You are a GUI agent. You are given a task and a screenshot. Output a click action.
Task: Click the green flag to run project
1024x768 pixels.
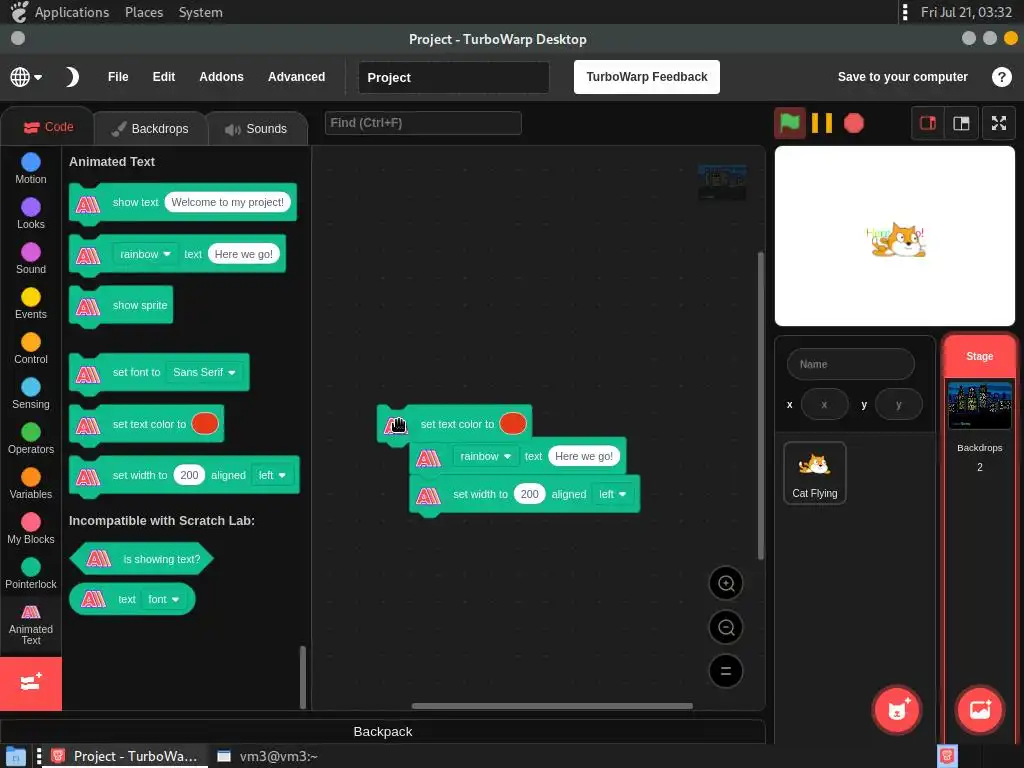click(790, 123)
